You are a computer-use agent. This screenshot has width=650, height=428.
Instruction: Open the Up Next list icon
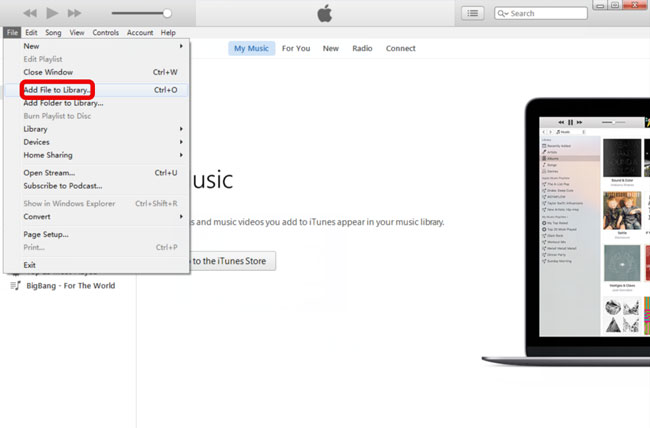click(472, 13)
